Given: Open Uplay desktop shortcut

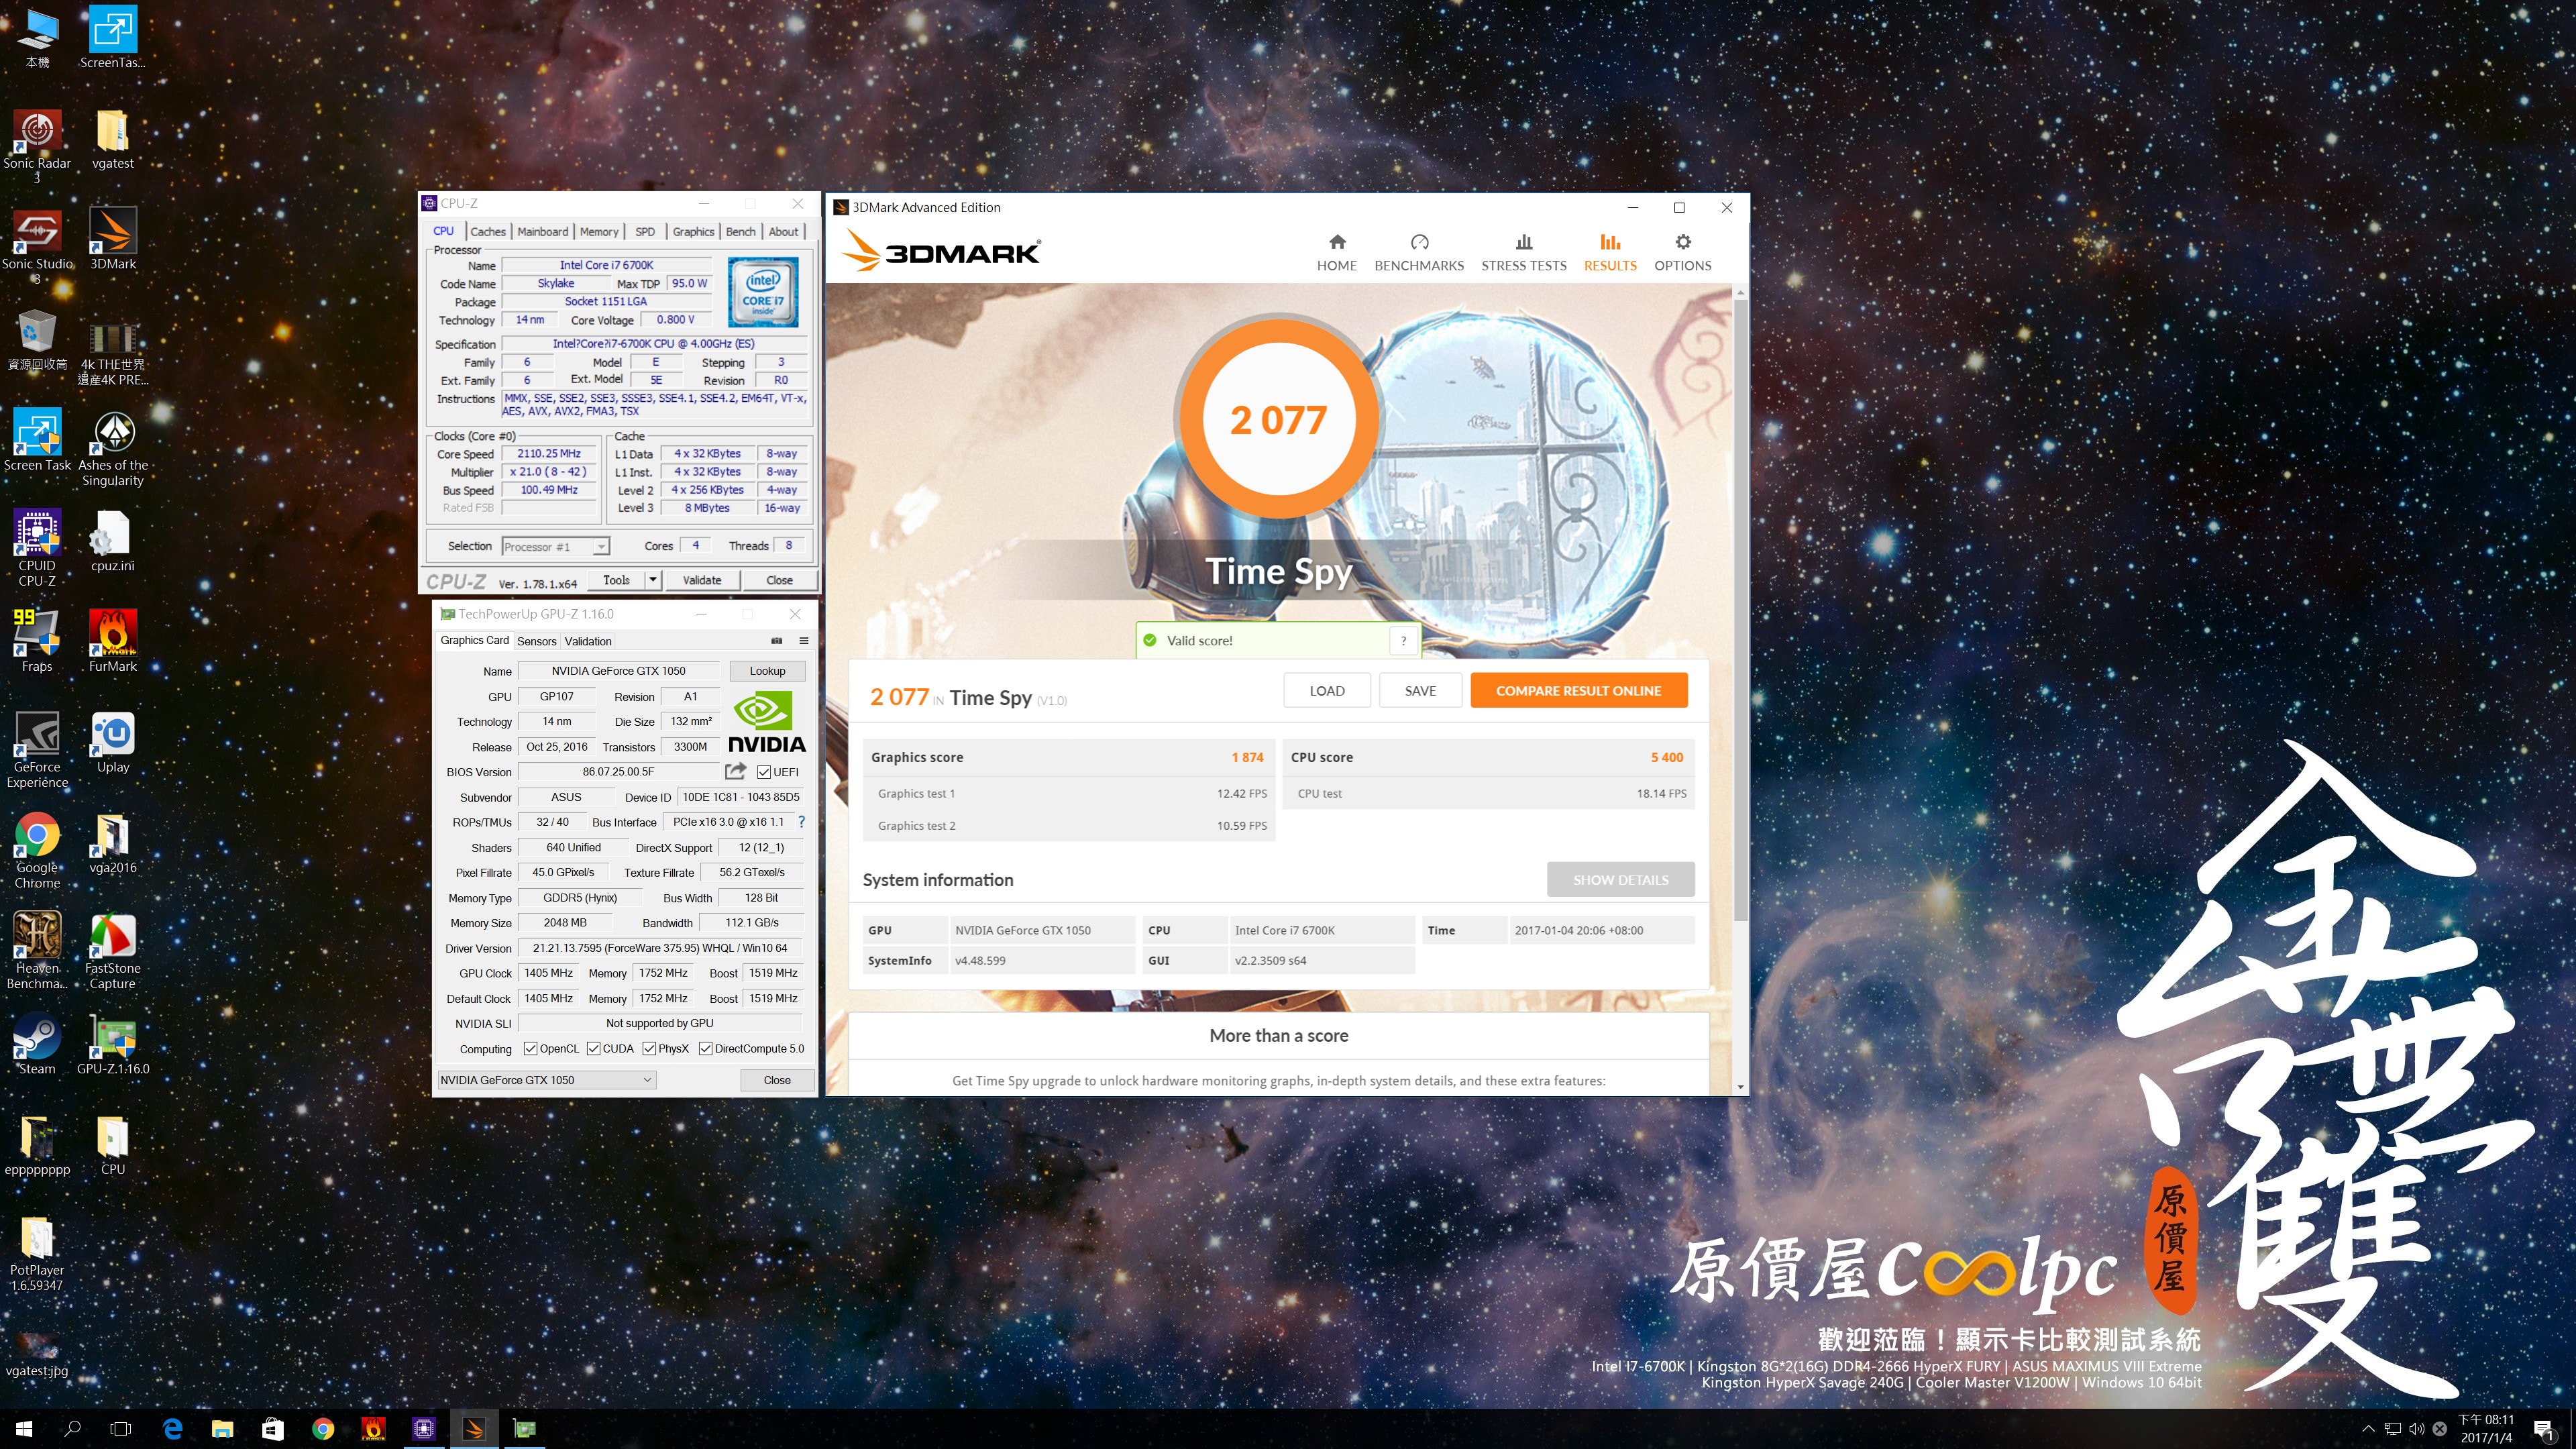Looking at the screenshot, I should click(x=113, y=742).
